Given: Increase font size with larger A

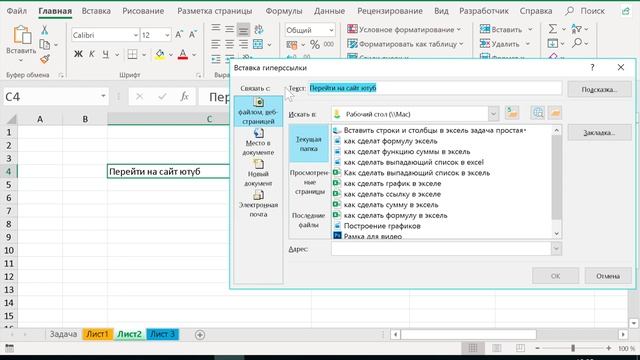Looking at the screenshot, I should point(179,35).
